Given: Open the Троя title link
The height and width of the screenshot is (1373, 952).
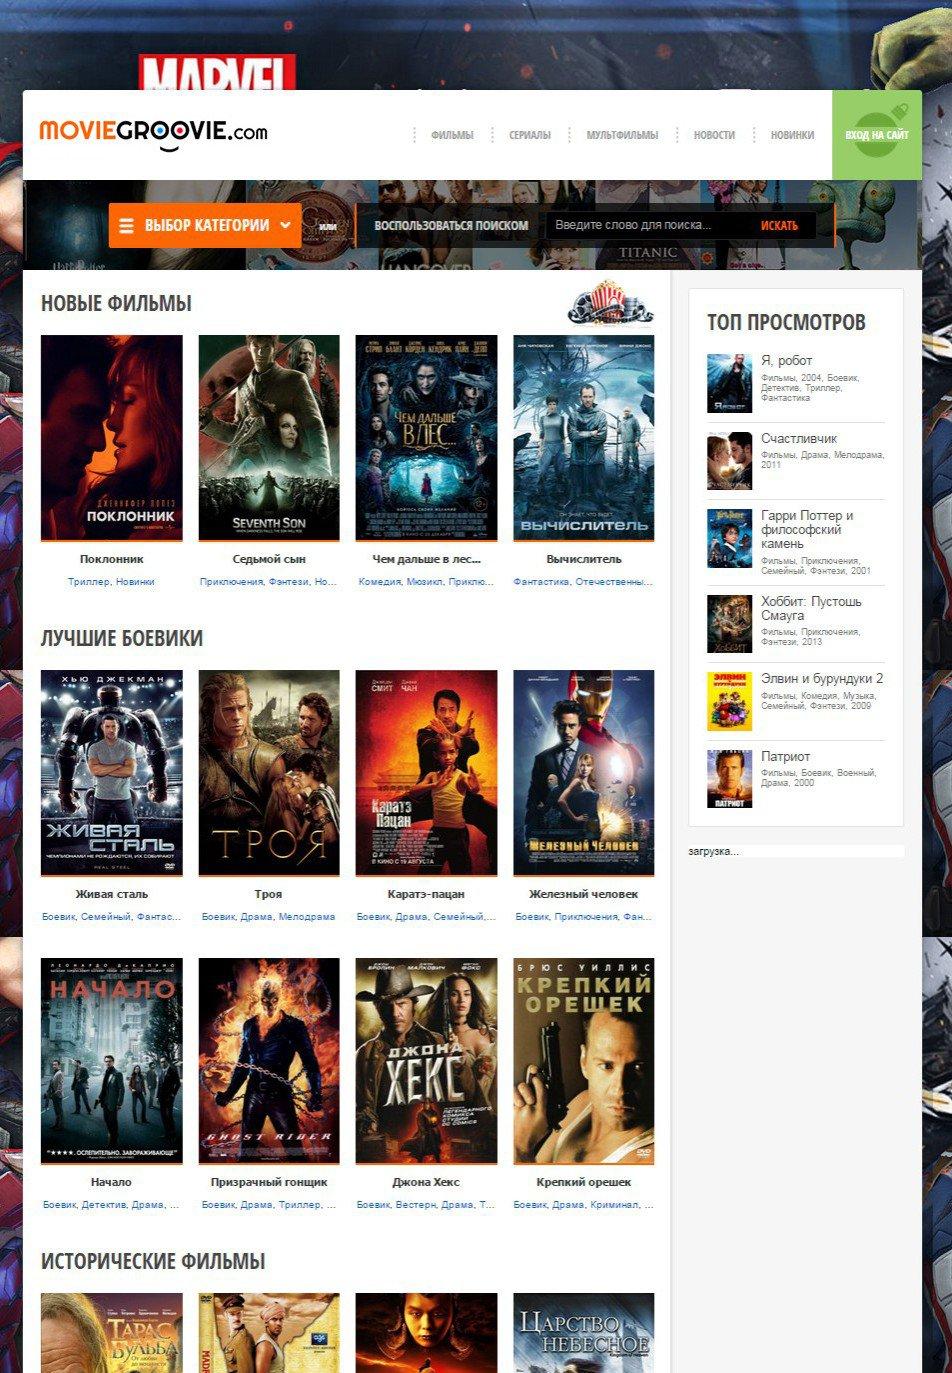Looking at the screenshot, I should pyautogui.click(x=269, y=894).
